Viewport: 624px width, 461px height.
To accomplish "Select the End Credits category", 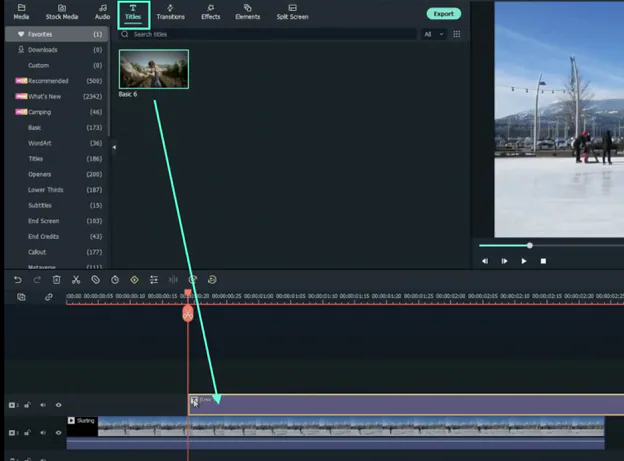I will pyautogui.click(x=56, y=236).
